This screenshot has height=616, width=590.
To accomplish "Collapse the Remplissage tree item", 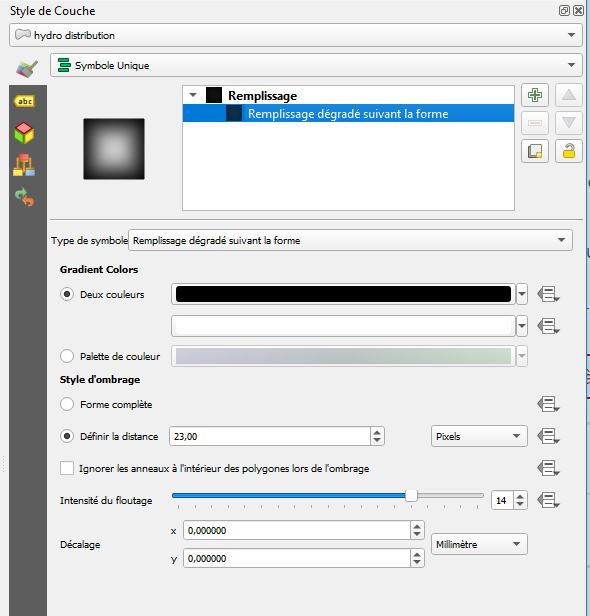I will point(193,95).
